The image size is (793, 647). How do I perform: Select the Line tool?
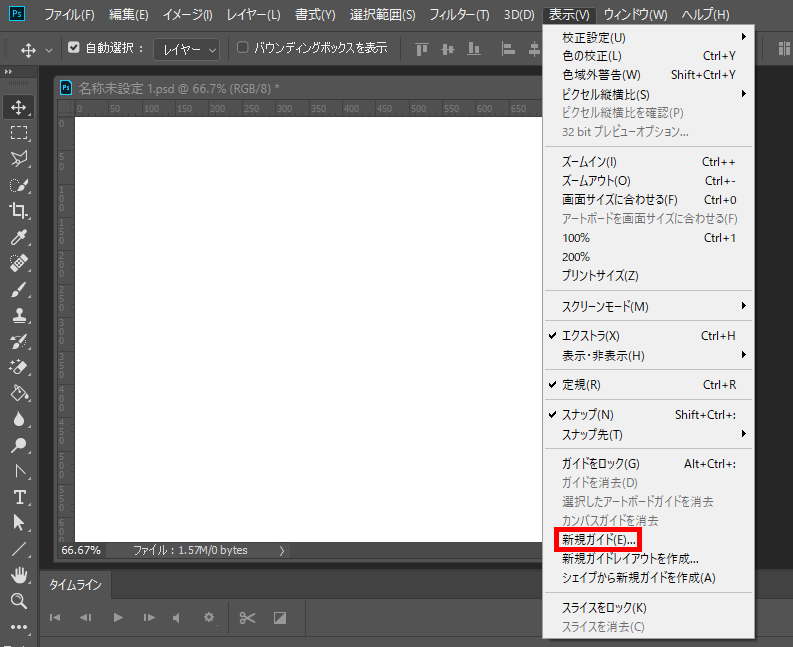[x=19, y=549]
